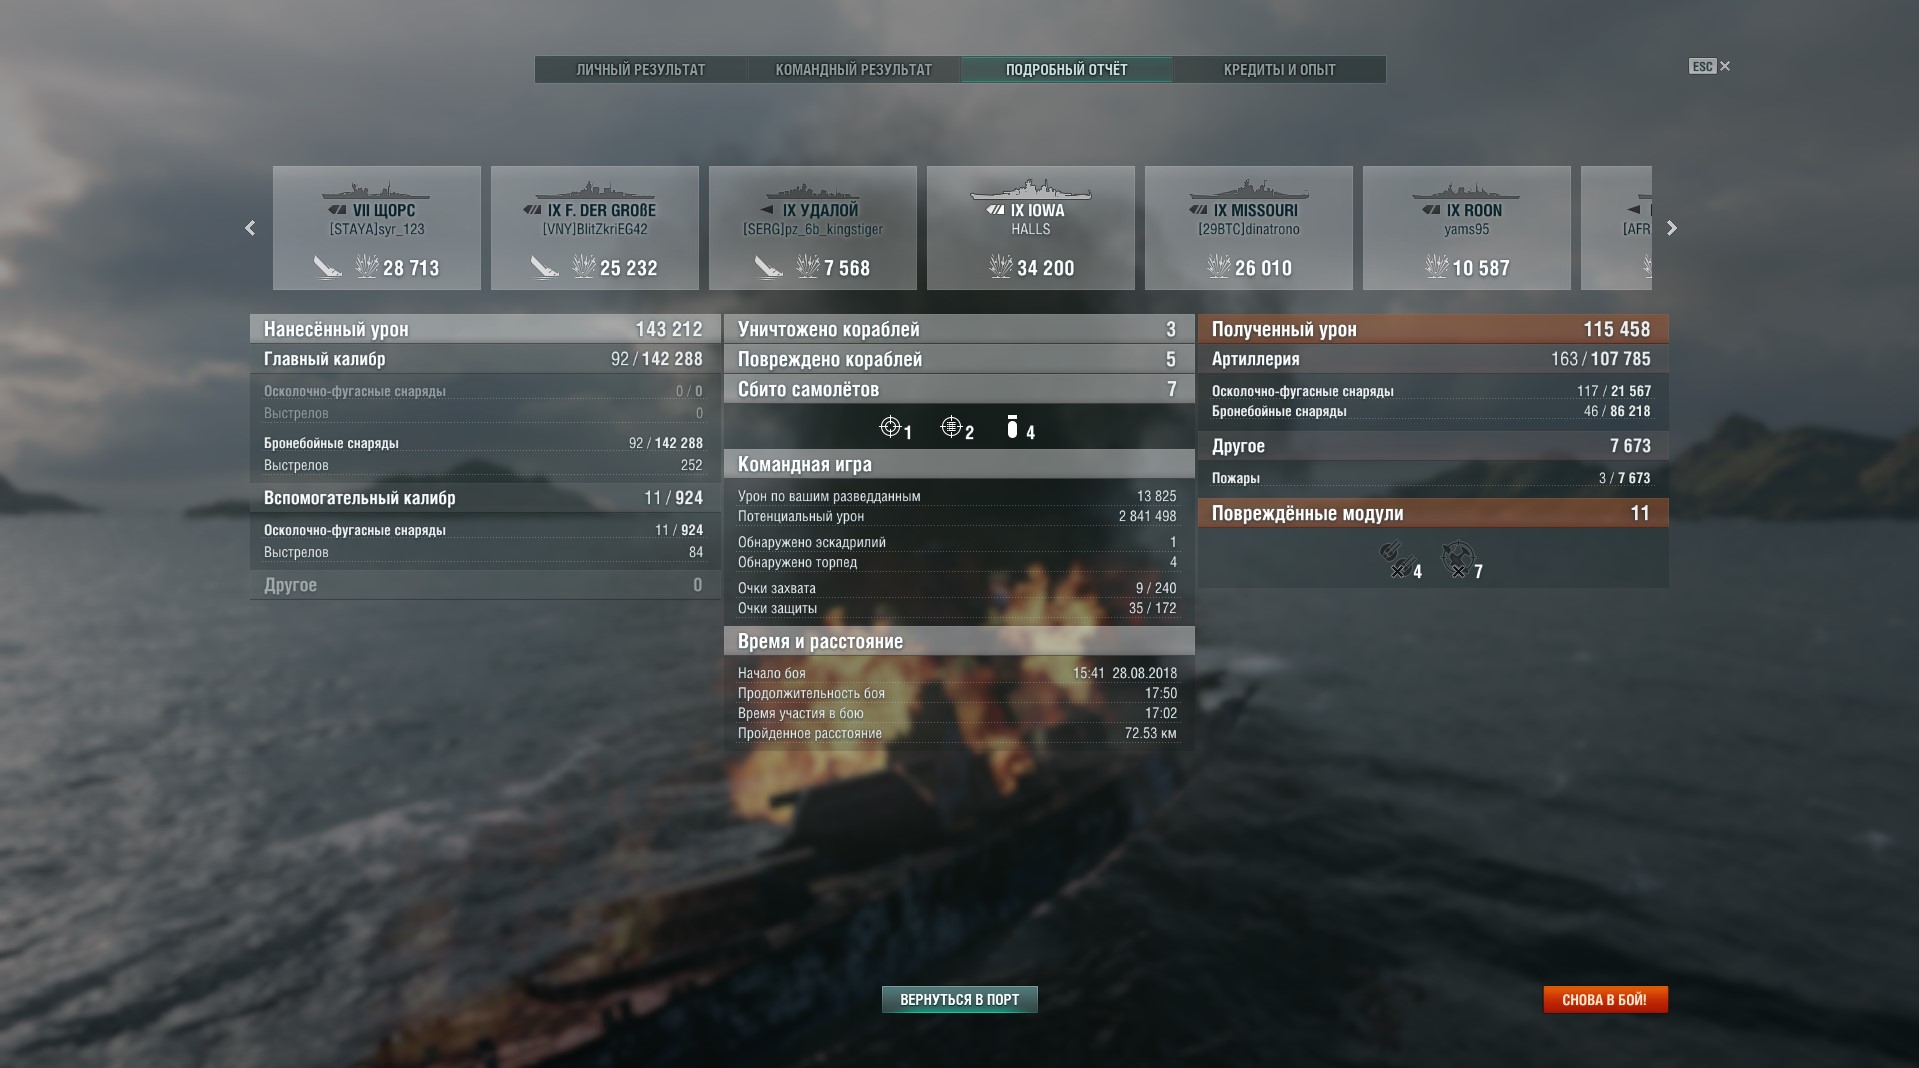1919x1068 pixels.
Task: Click the damage burst icon on Iowa card
Action: pos(1000,266)
